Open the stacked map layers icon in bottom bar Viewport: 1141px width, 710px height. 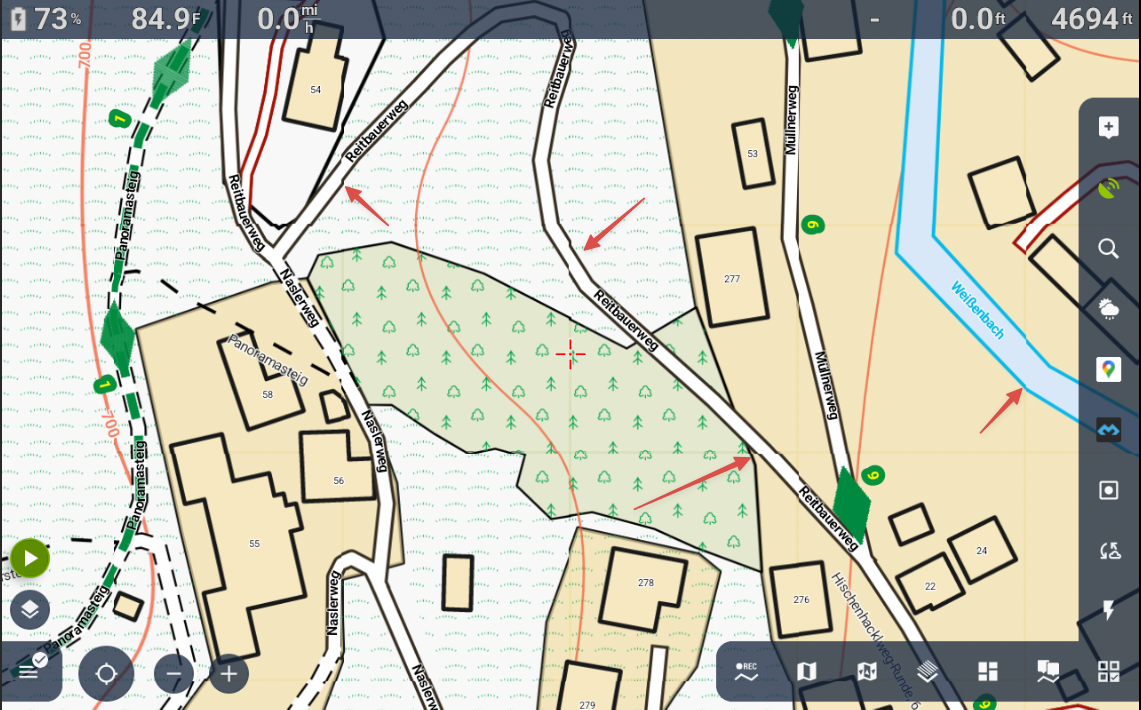pos(927,672)
